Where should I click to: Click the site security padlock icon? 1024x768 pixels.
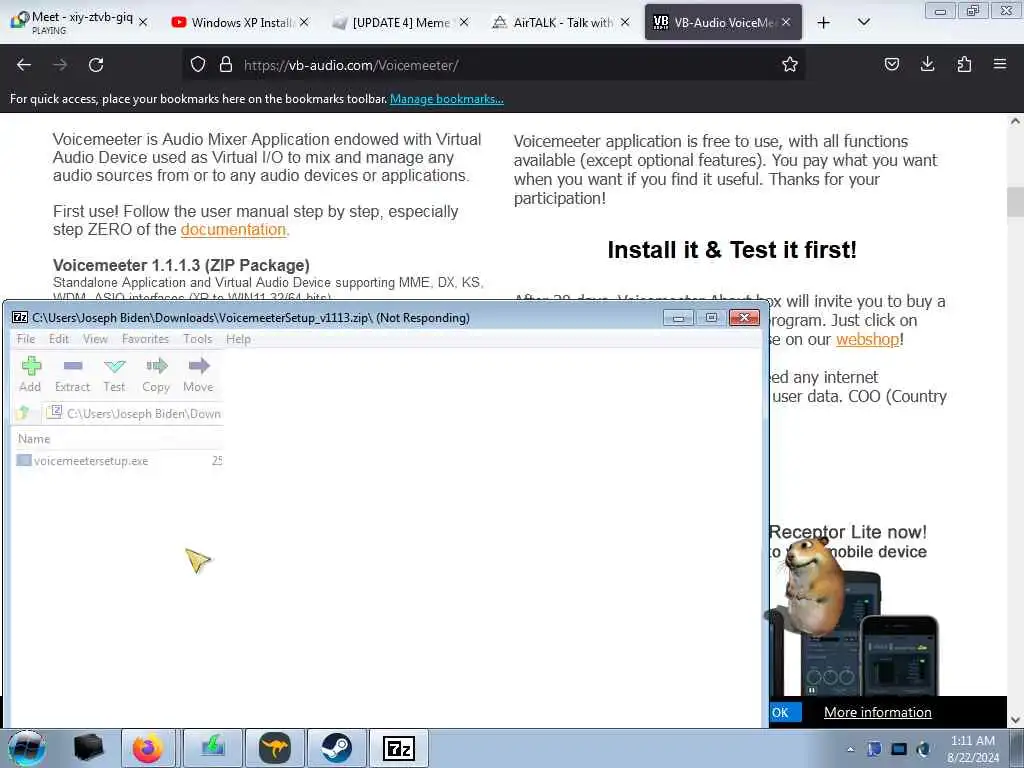226,65
